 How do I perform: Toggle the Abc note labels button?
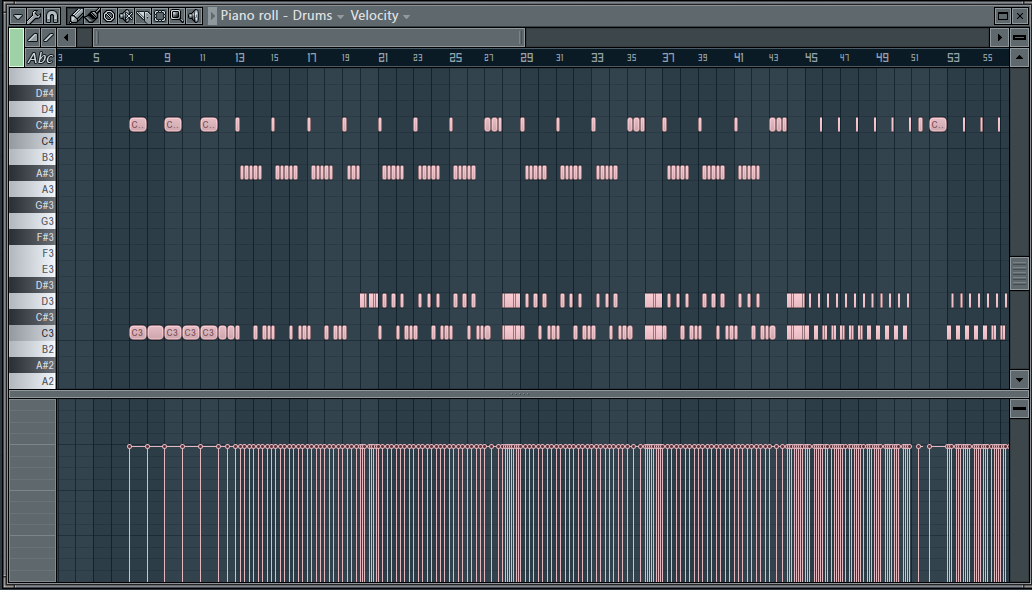point(40,58)
